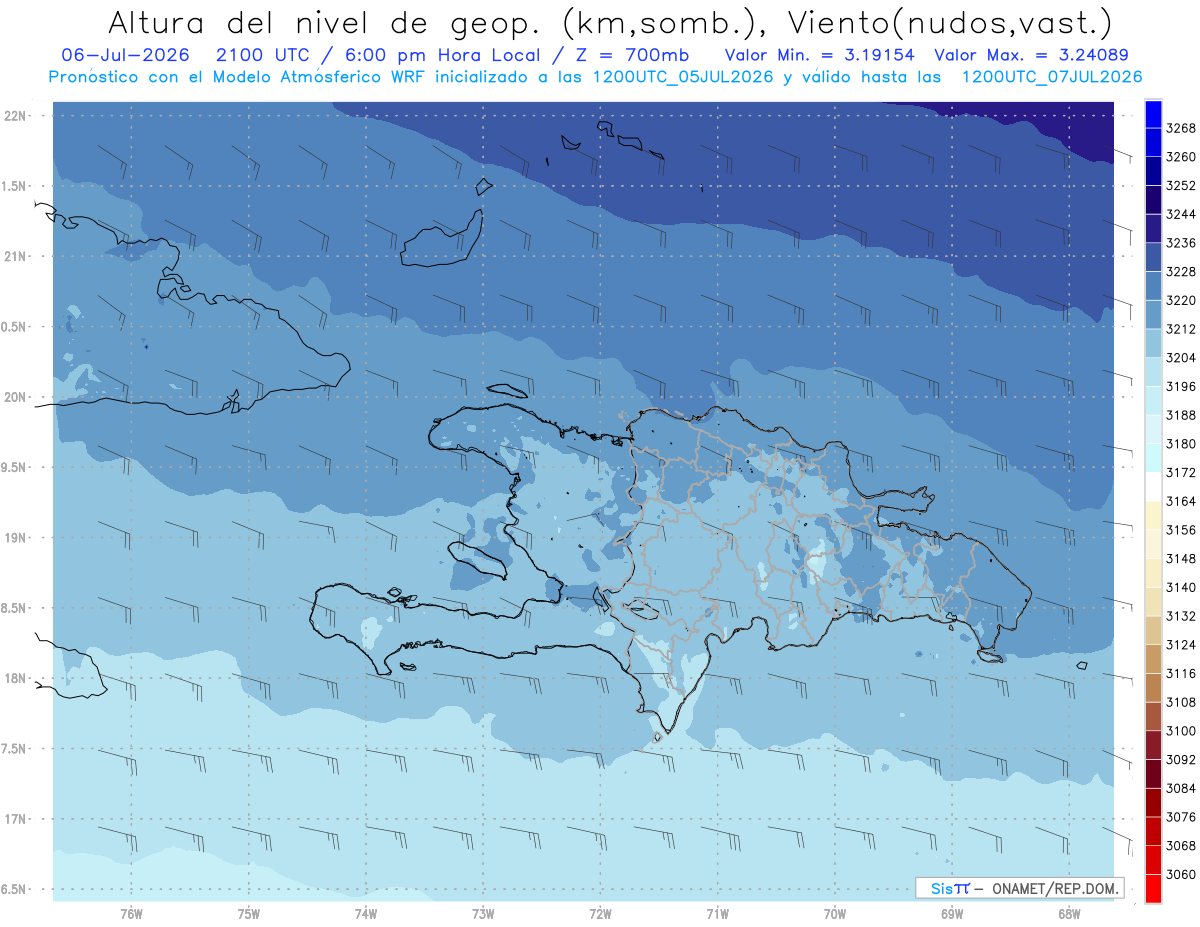Click the colorbar value '3244'
Viewport: 1200px width, 927px height.
(x=1181, y=214)
